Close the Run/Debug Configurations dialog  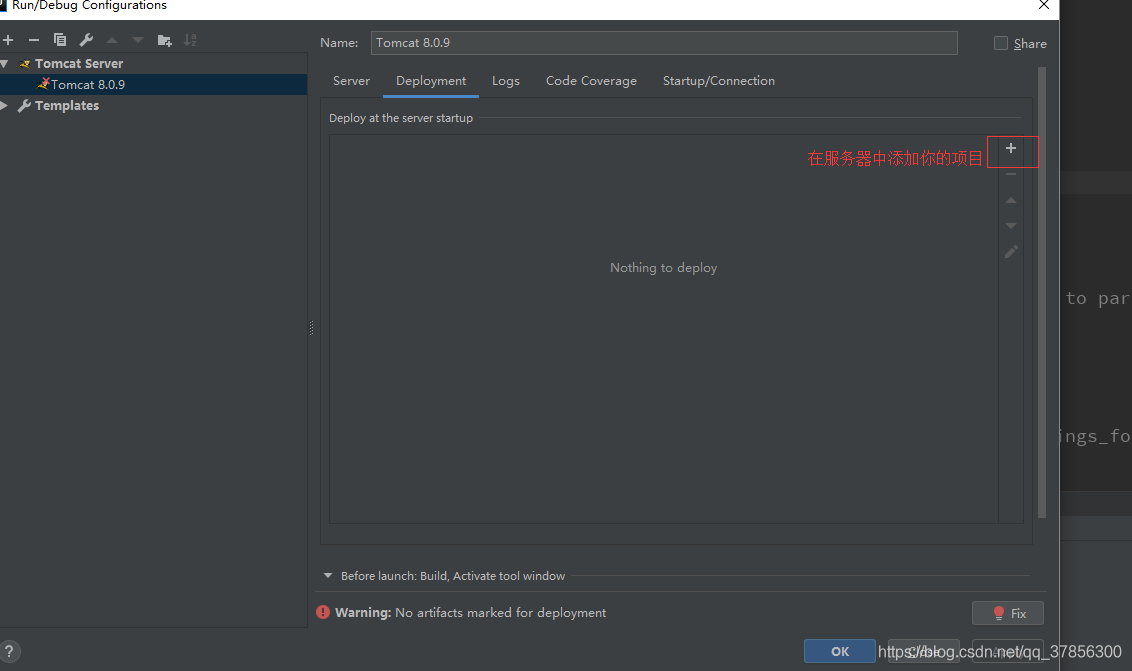tap(1044, 5)
